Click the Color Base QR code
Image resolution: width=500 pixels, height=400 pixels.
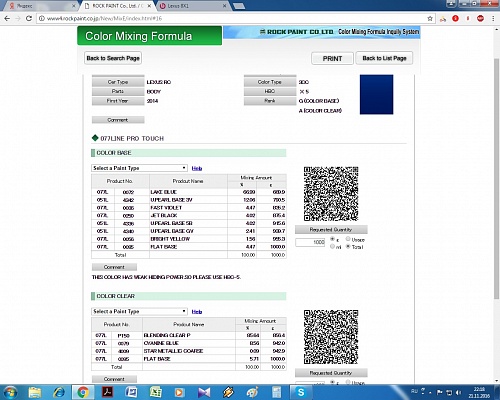pos(331,194)
